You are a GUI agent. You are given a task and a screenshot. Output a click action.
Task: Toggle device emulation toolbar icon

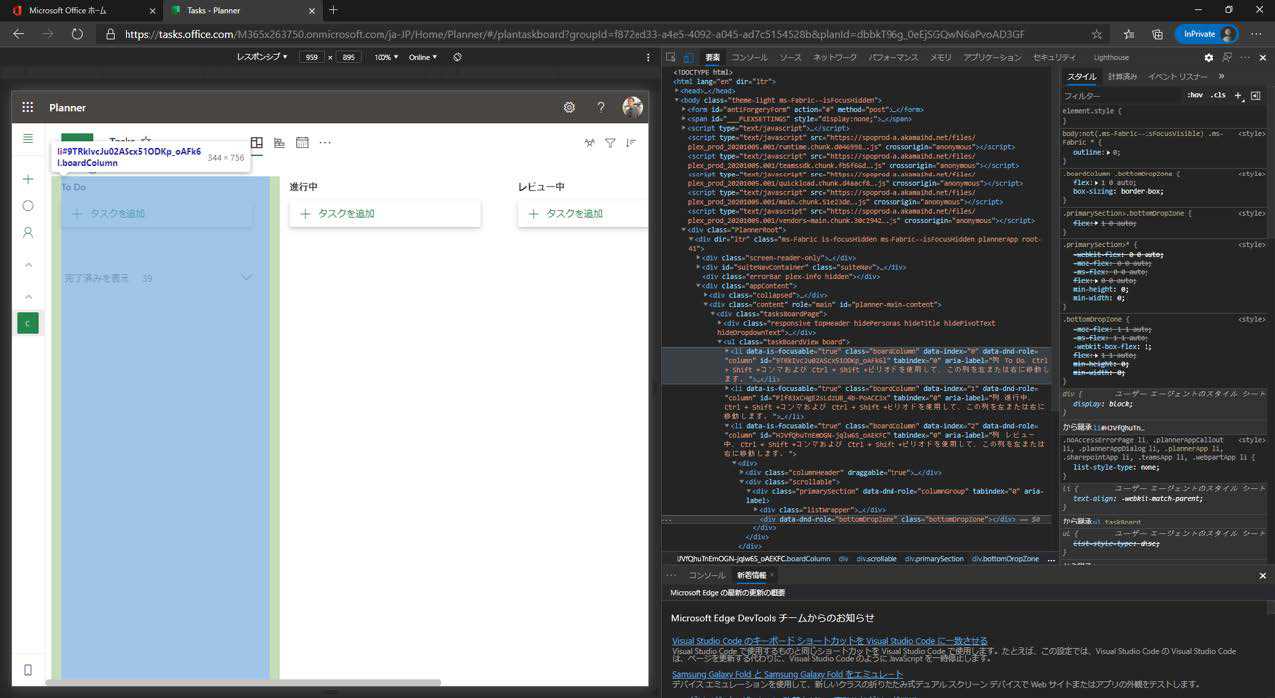coord(689,58)
